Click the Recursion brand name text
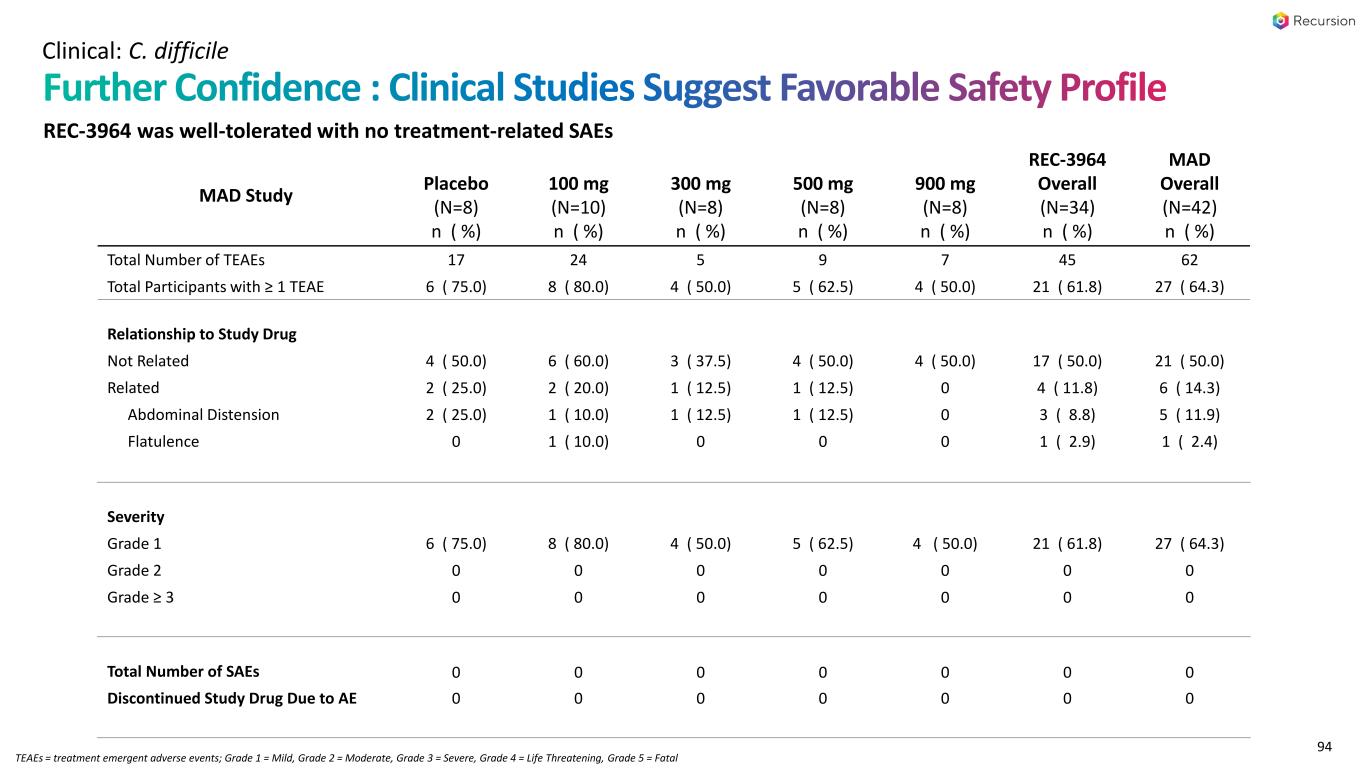The image size is (1365, 768). coord(1325,21)
